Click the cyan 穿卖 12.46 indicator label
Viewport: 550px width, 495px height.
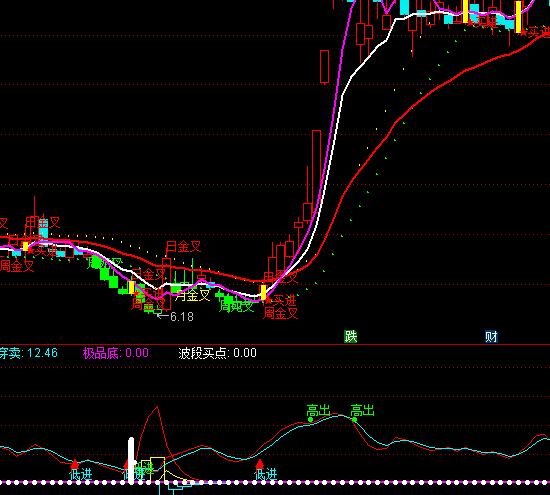tap(29, 353)
